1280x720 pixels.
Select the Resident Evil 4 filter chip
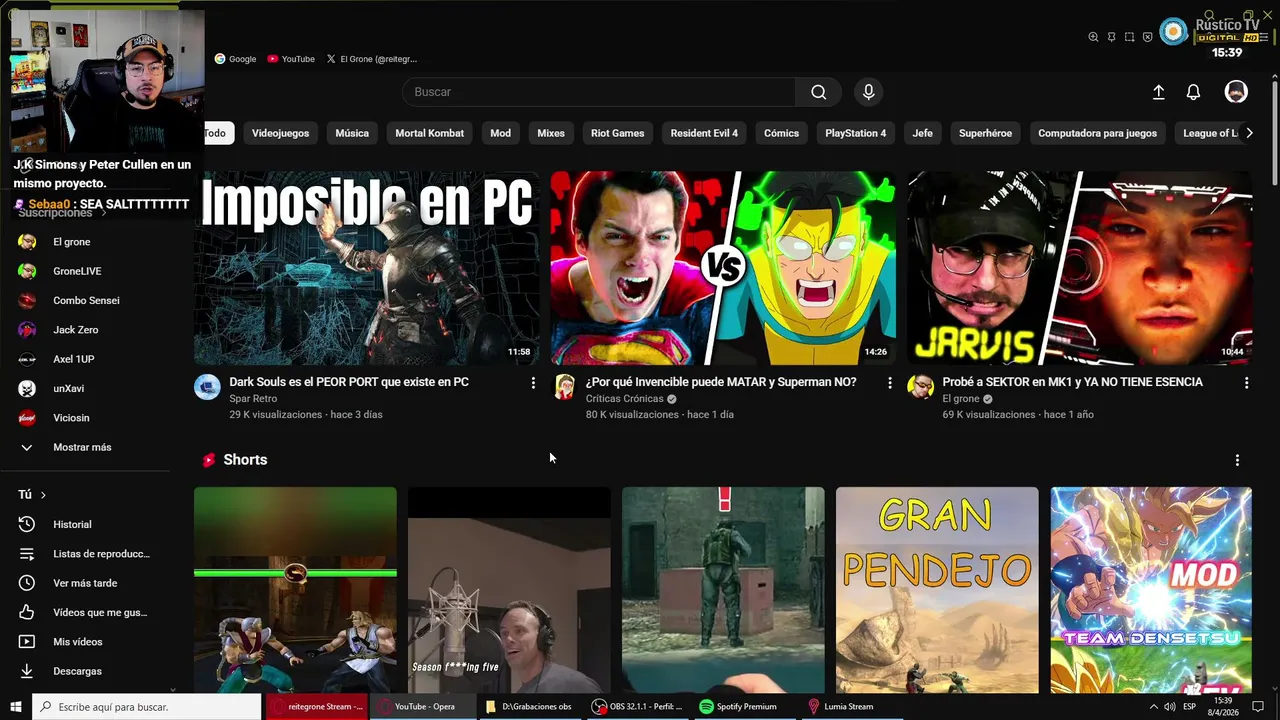(704, 133)
